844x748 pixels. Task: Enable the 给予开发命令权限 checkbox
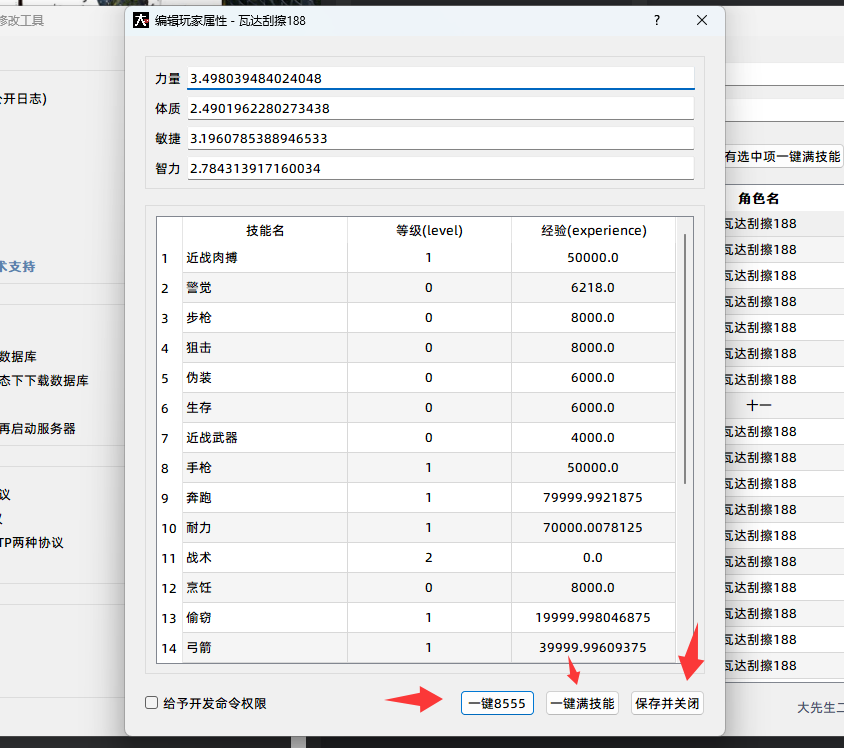[x=152, y=703]
